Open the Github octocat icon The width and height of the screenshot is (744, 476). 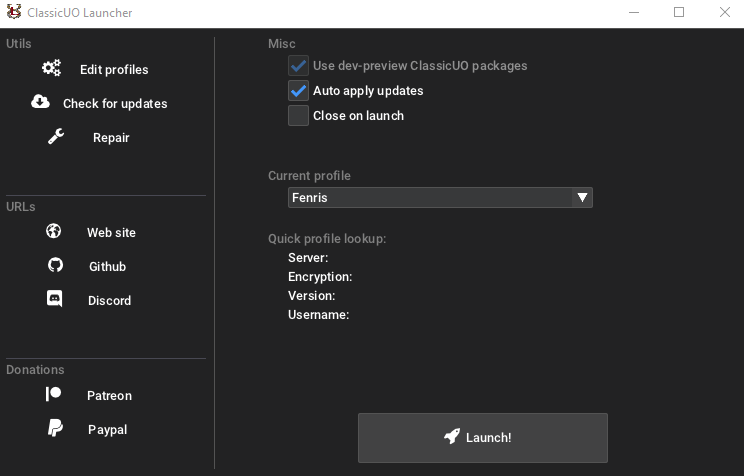(55, 266)
